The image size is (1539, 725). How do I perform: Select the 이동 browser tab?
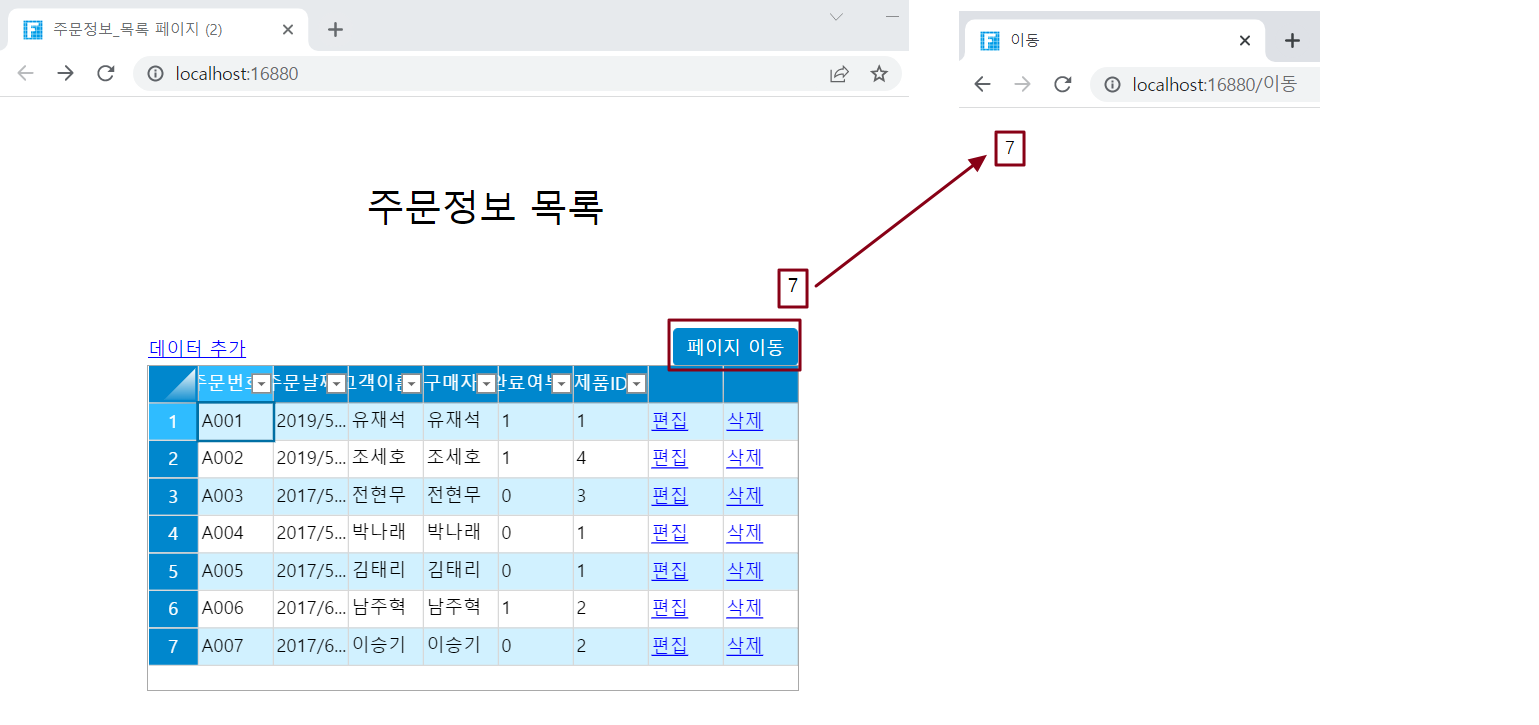point(1100,41)
